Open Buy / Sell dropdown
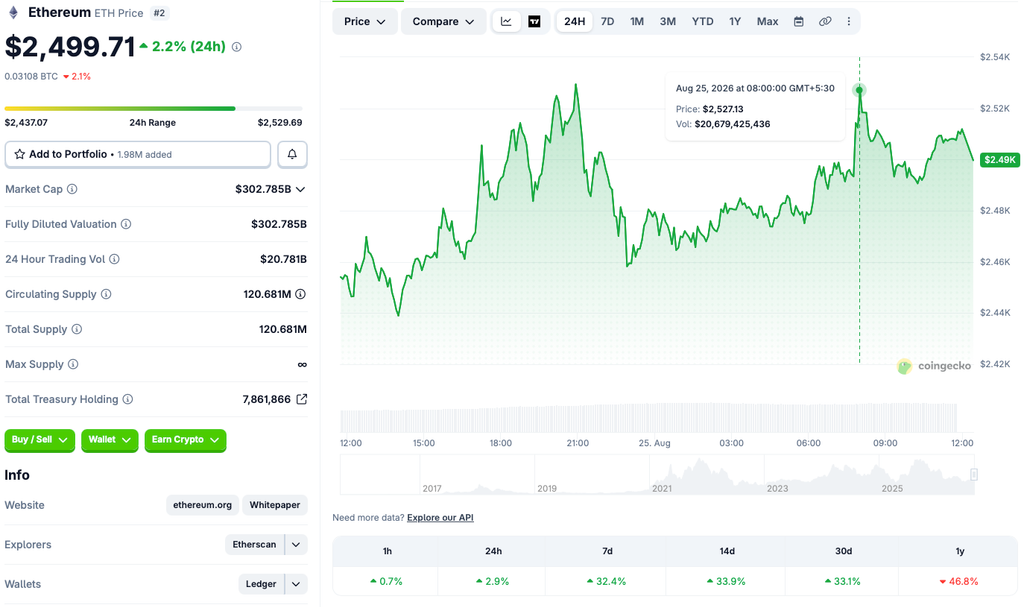Image resolution: width=1024 pixels, height=607 pixels. 40,440
